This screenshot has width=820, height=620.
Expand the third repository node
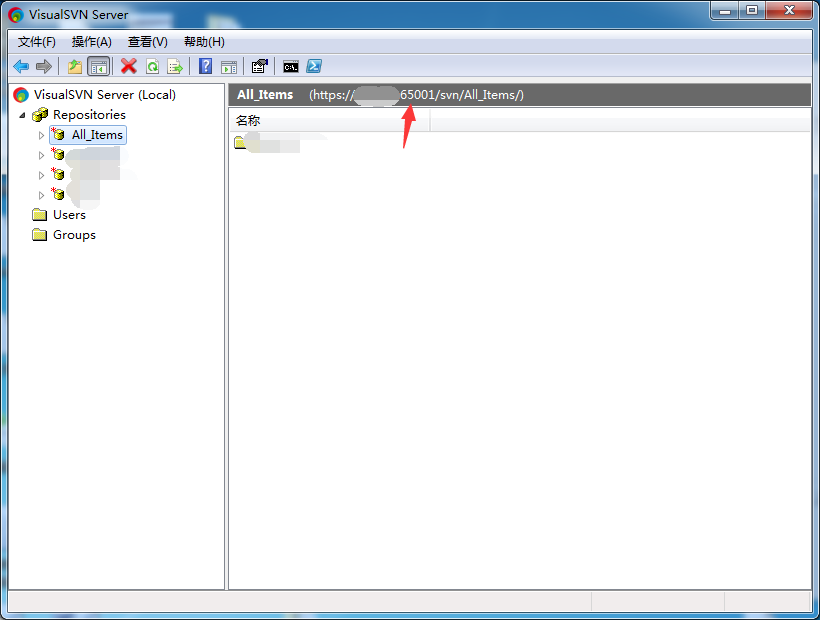point(41,175)
